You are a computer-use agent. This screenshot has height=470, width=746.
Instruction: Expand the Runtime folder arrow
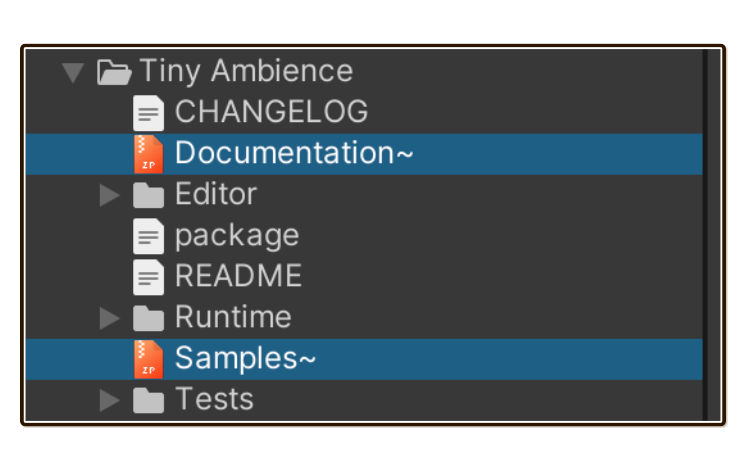pos(109,318)
